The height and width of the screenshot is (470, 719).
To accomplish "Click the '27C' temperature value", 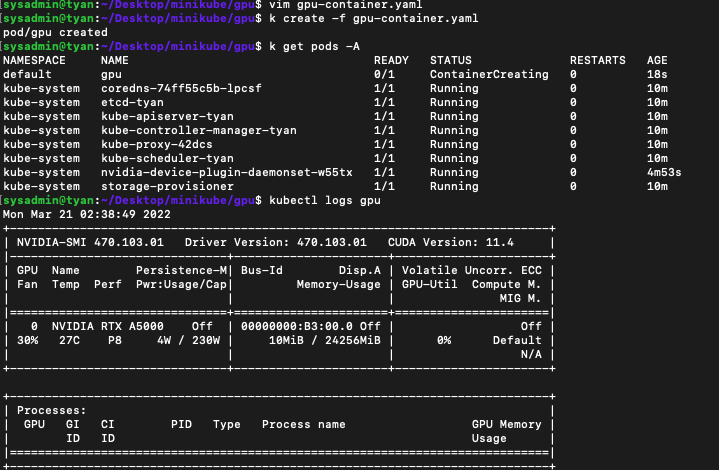I will click(69, 340).
